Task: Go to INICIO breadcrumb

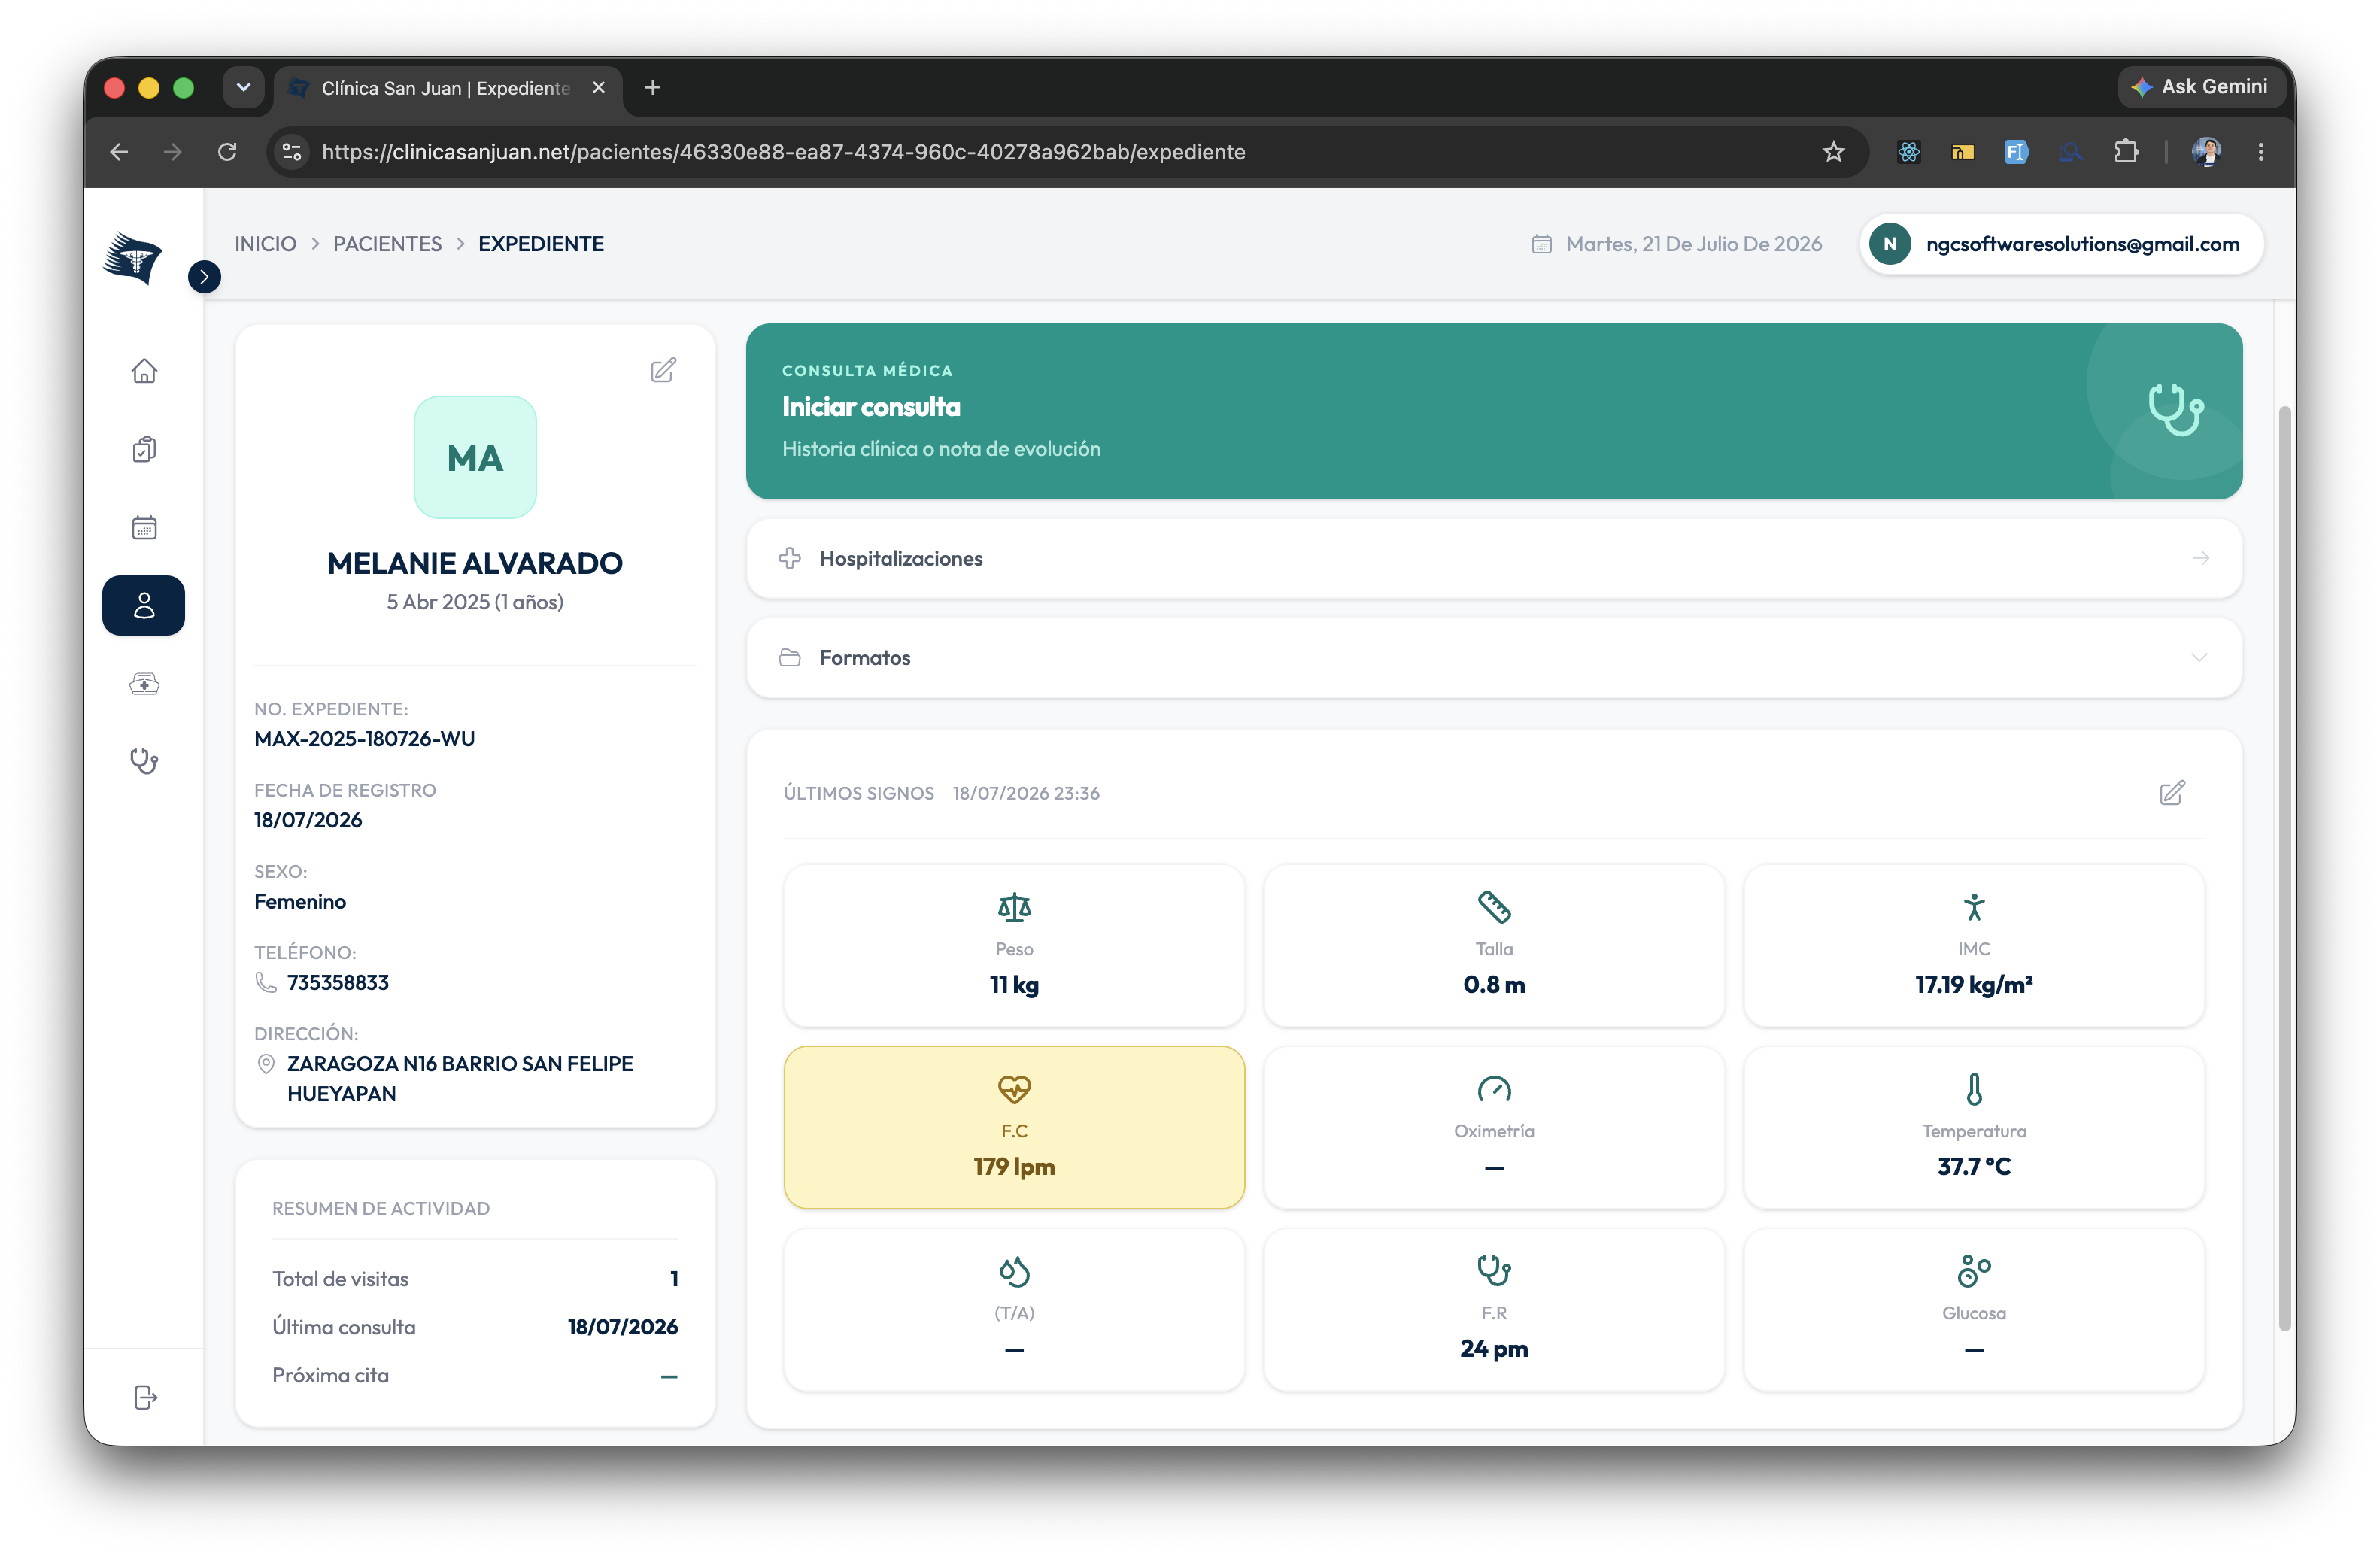Action: [x=265, y=244]
